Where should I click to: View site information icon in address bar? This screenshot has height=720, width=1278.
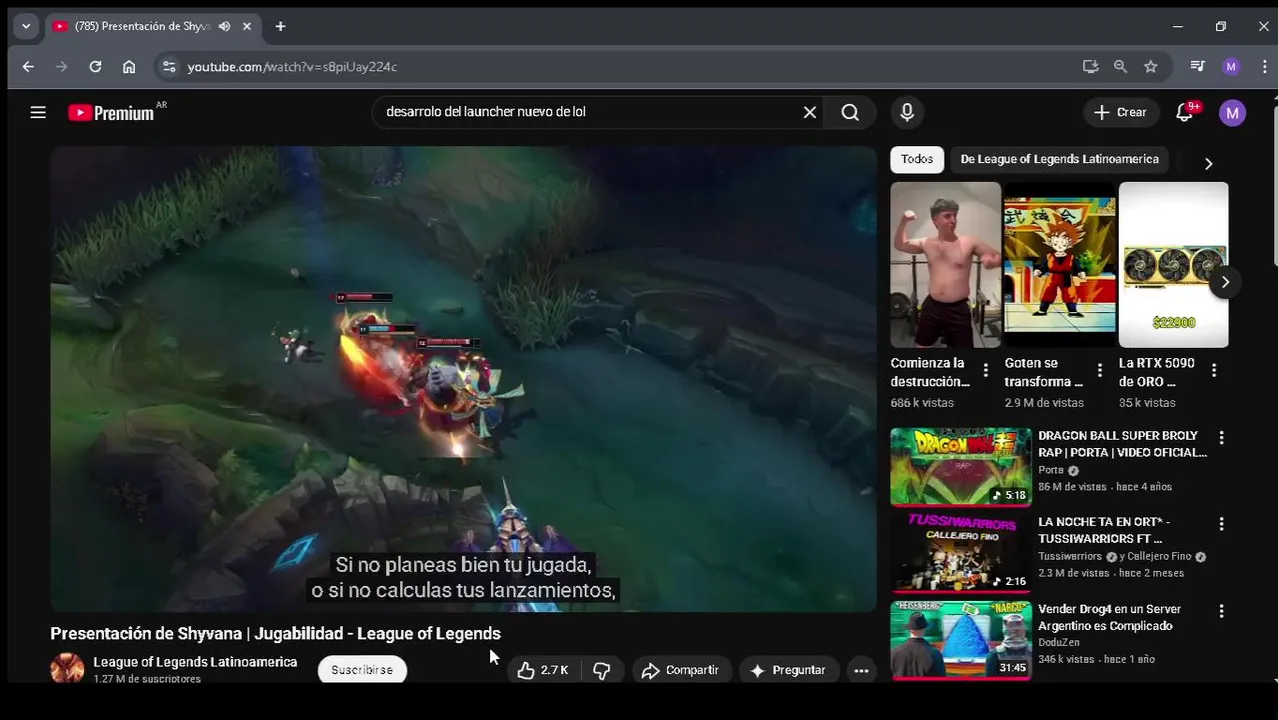[169, 66]
